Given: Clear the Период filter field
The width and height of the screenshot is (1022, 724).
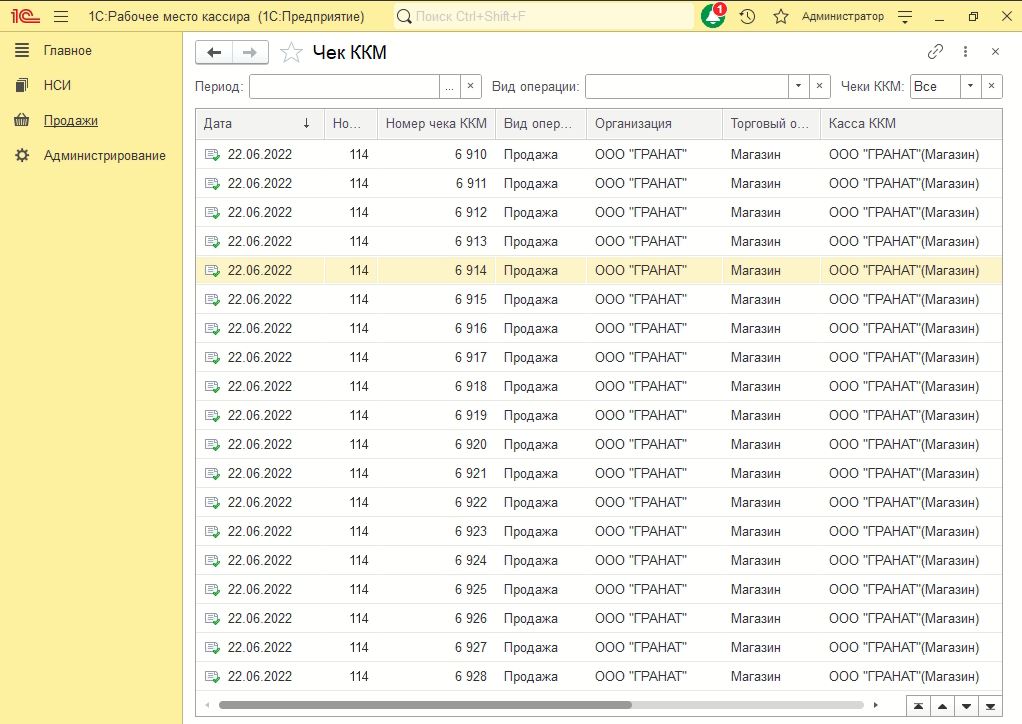Looking at the screenshot, I should coord(471,87).
